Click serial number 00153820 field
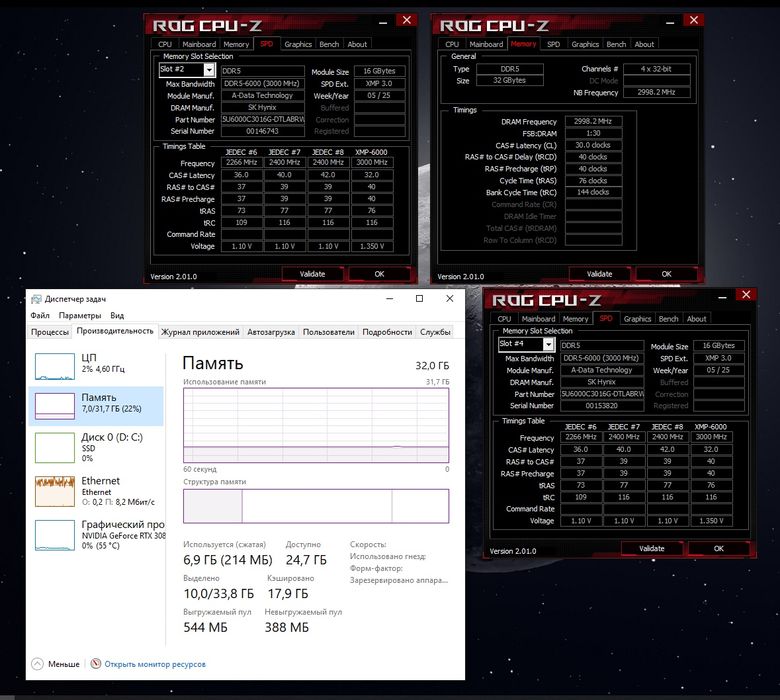780x700 pixels. 602,405
